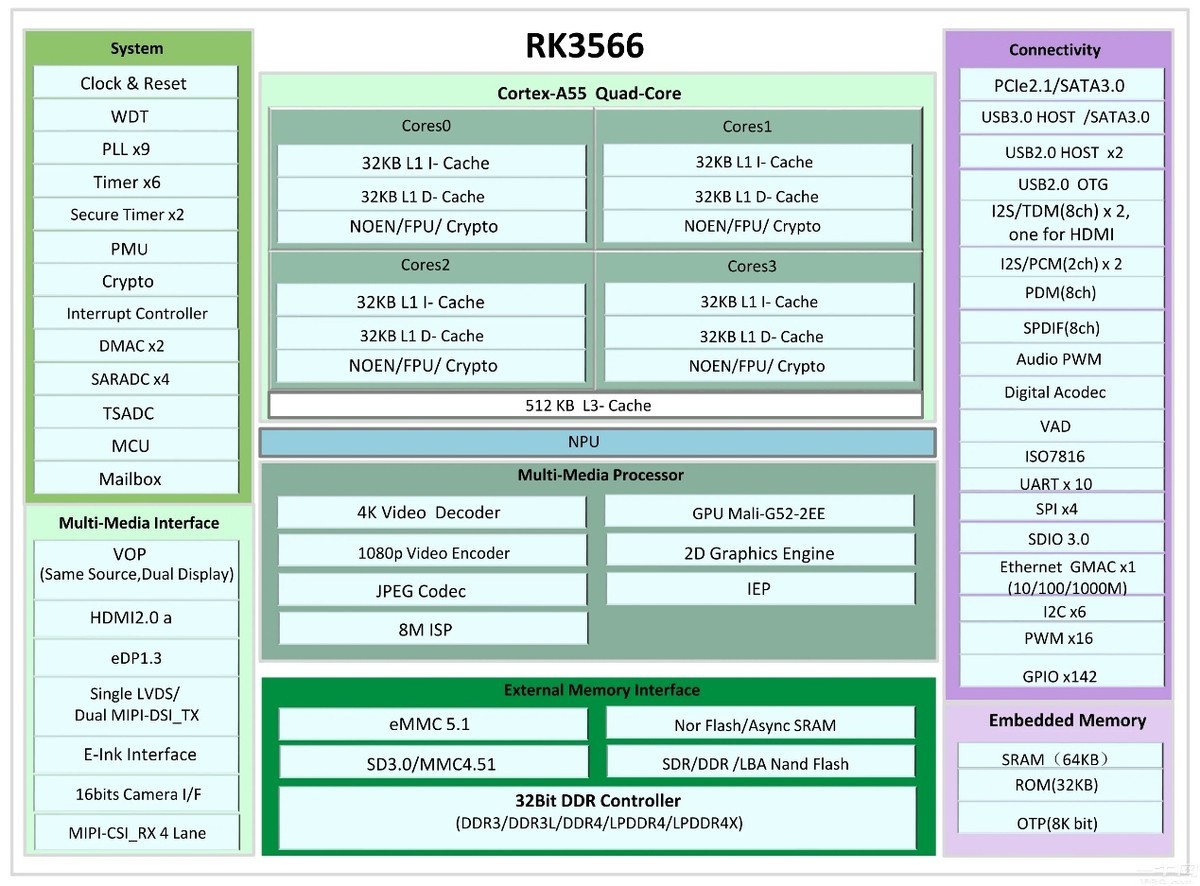The image size is (1200, 886).
Task: Click the HDMI2.0 a block
Action: (136, 618)
